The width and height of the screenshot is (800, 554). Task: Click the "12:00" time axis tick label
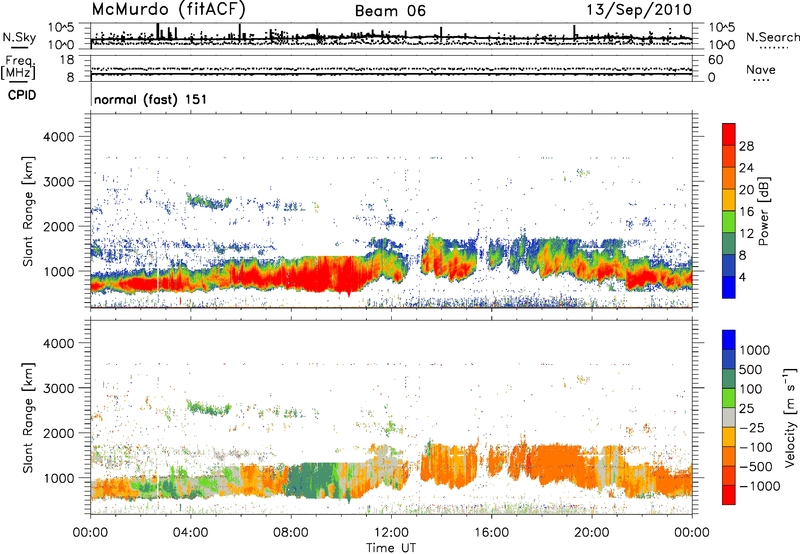click(x=391, y=533)
